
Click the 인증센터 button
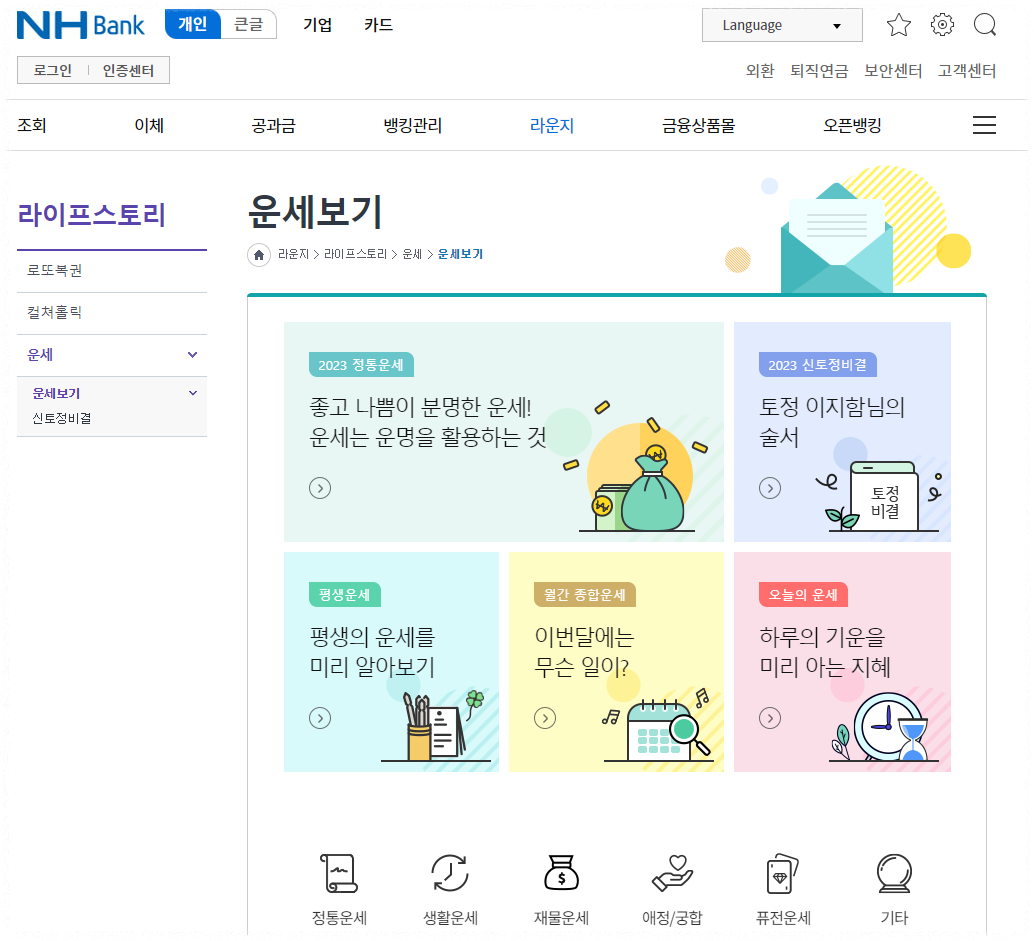point(128,71)
